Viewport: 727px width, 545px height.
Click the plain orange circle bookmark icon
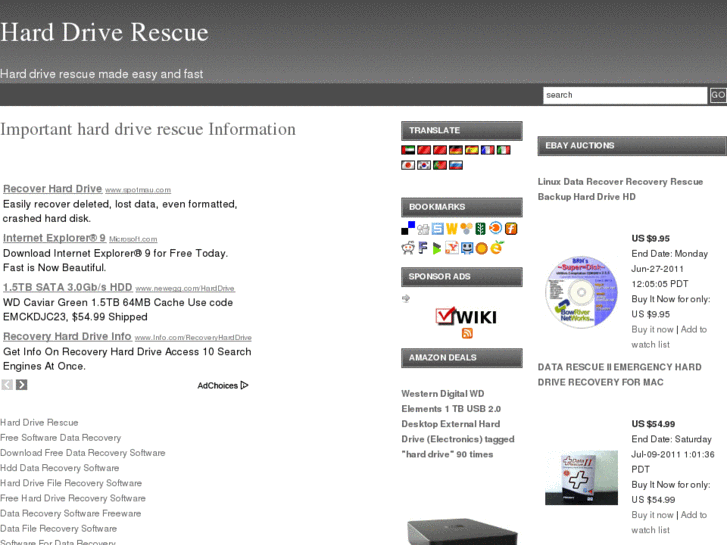tap(482, 249)
